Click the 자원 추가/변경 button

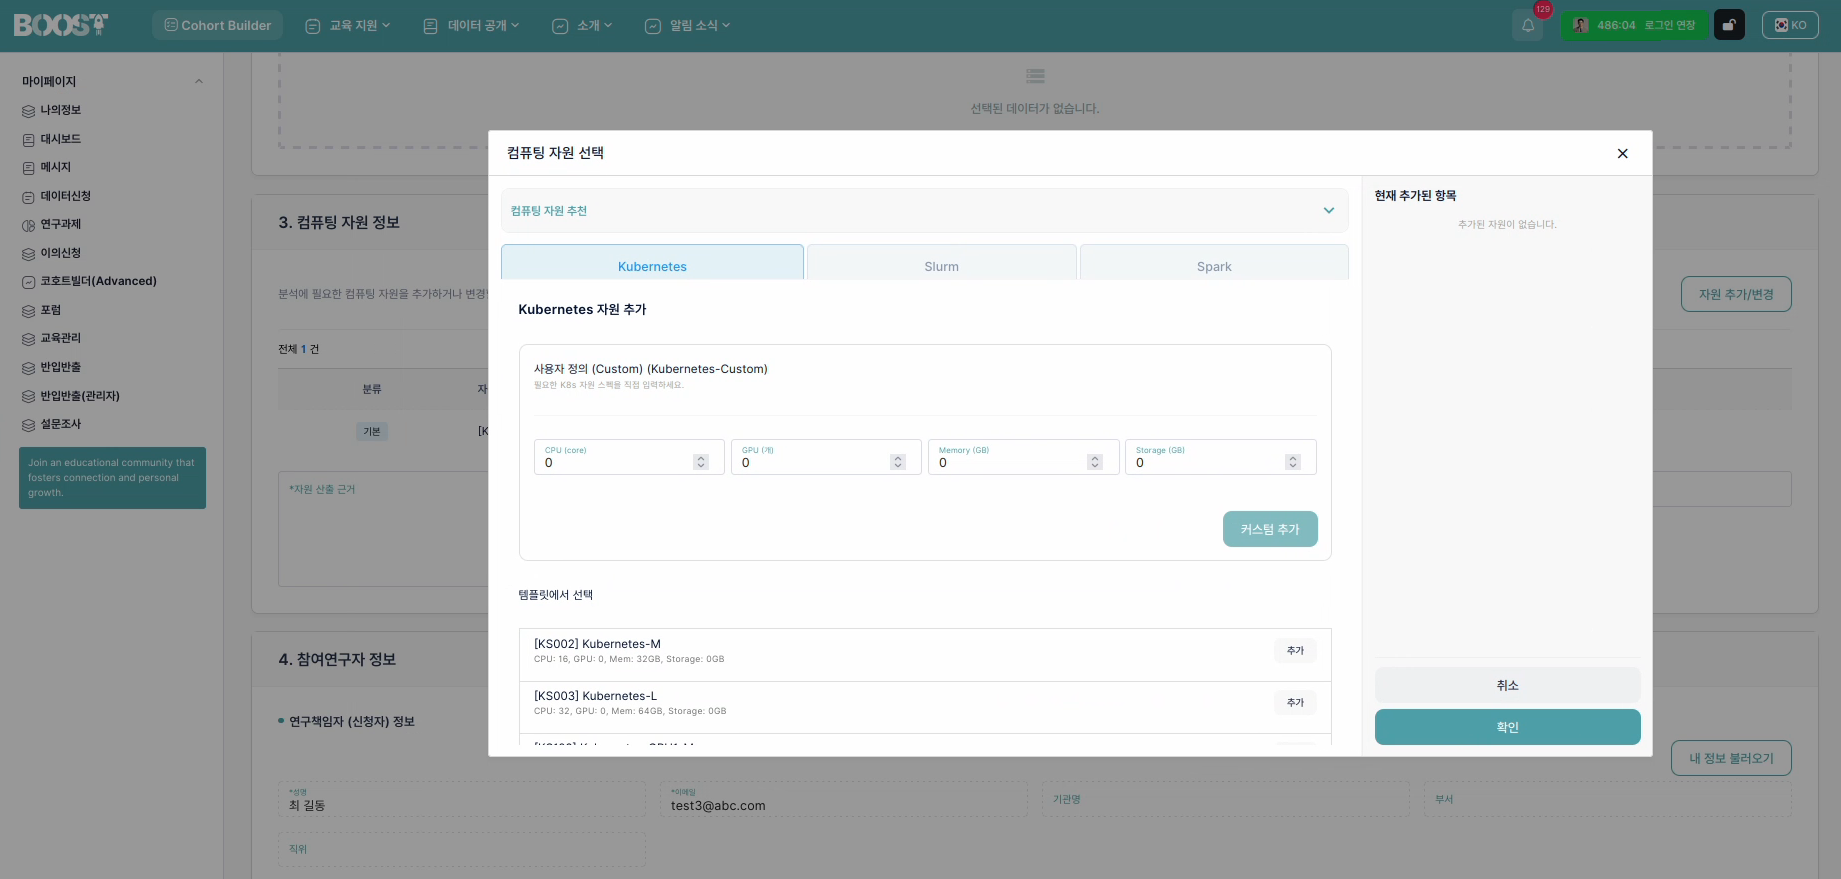[1736, 294]
